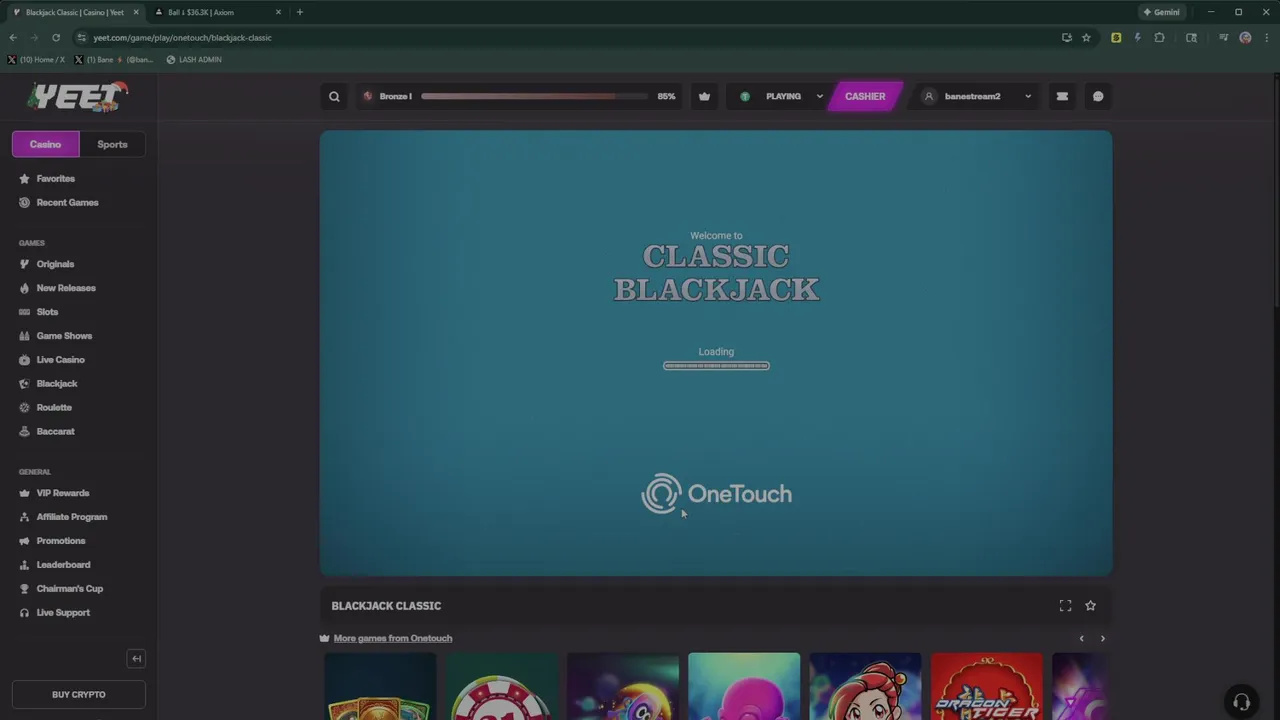Reload the page in browser

click(x=56, y=38)
